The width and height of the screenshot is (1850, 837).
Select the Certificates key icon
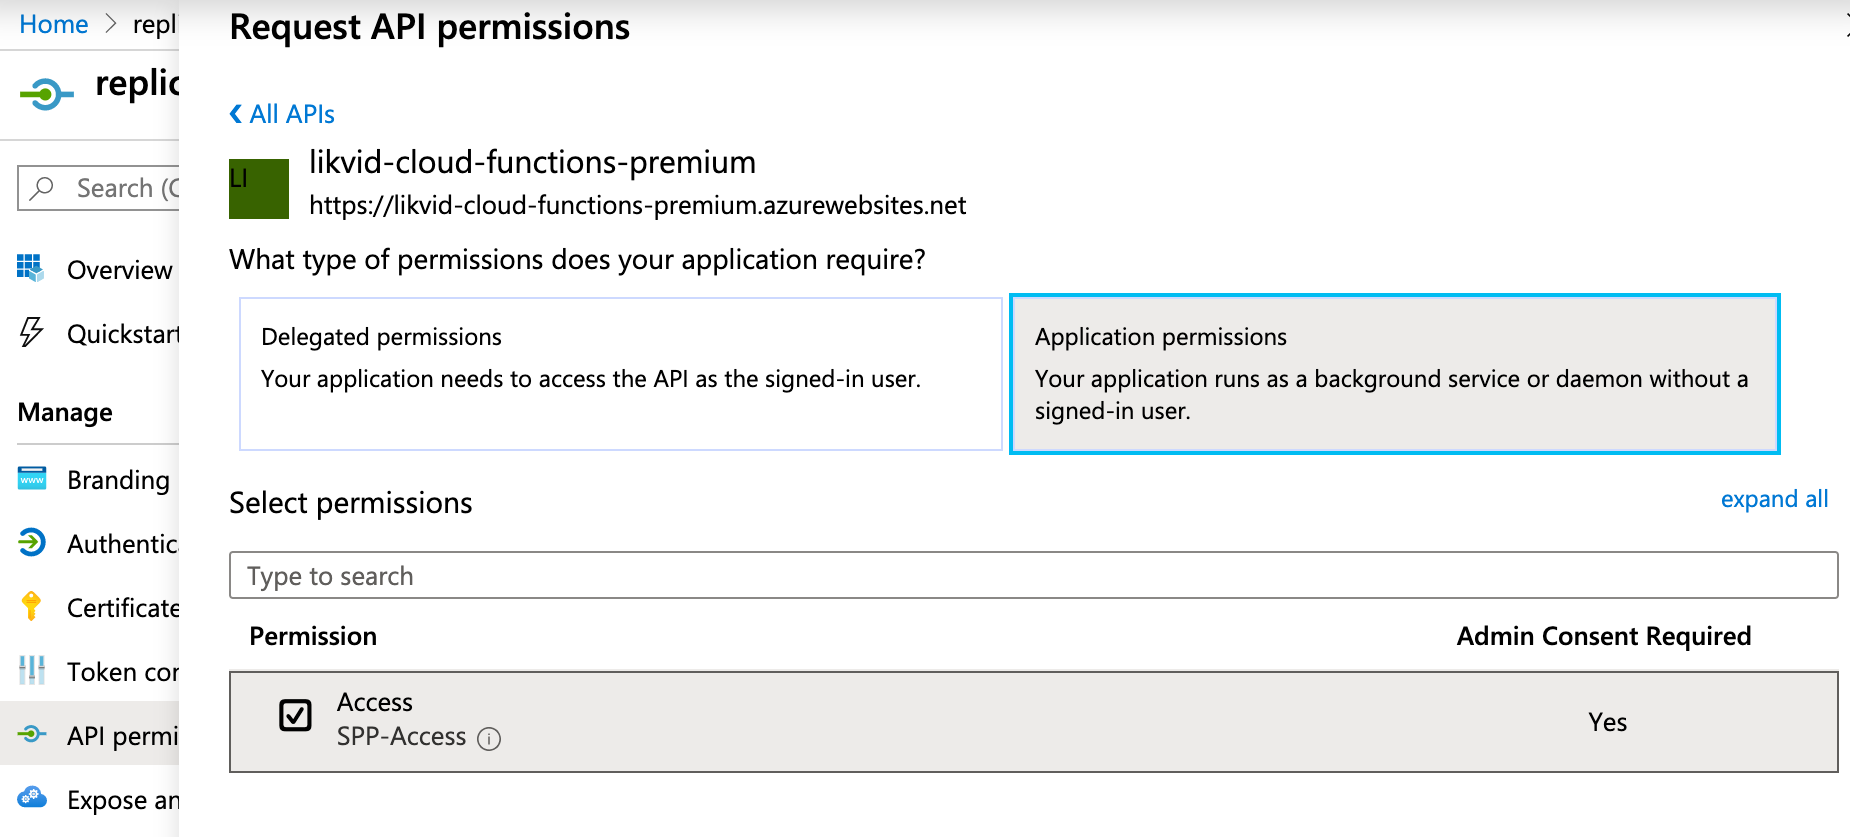tap(31, 607)
